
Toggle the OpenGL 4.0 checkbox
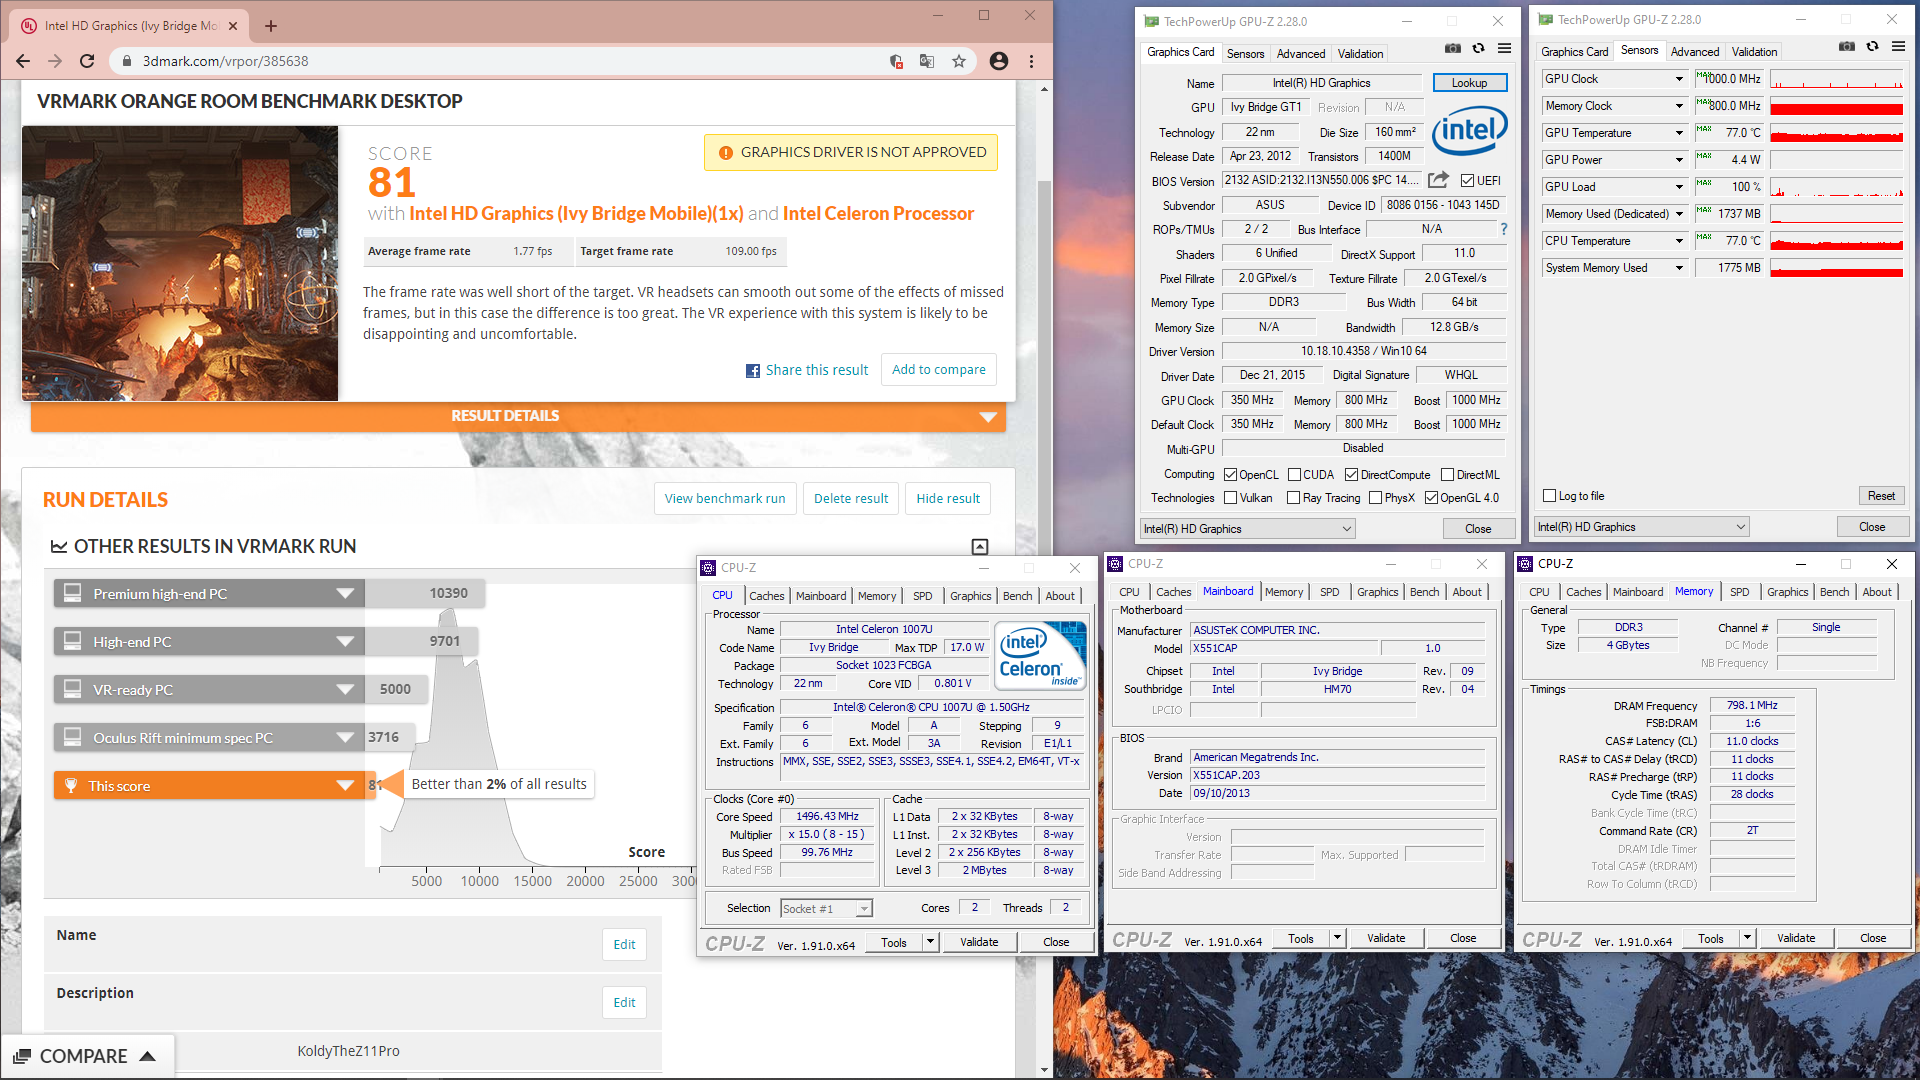coord(1431,498)
